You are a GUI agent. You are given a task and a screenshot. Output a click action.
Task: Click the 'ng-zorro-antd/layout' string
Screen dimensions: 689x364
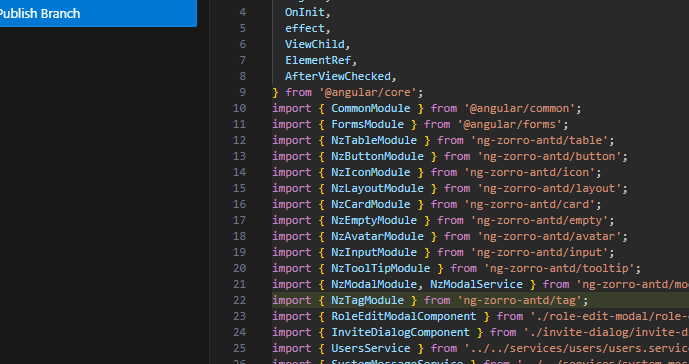tap(549, 188)
